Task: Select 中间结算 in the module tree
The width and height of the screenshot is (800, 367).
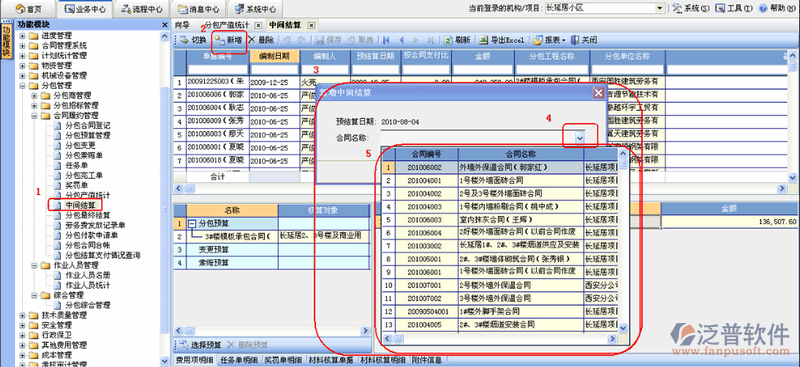Action: pyautogui.click(x=81, y=205)
